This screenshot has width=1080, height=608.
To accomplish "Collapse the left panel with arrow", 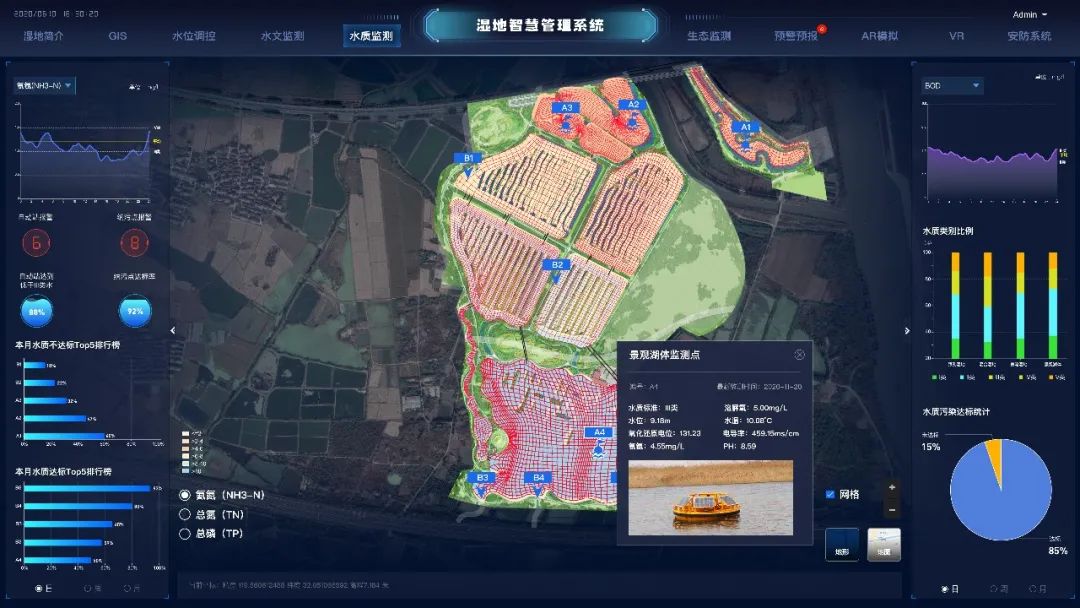I will coord(173,330).
